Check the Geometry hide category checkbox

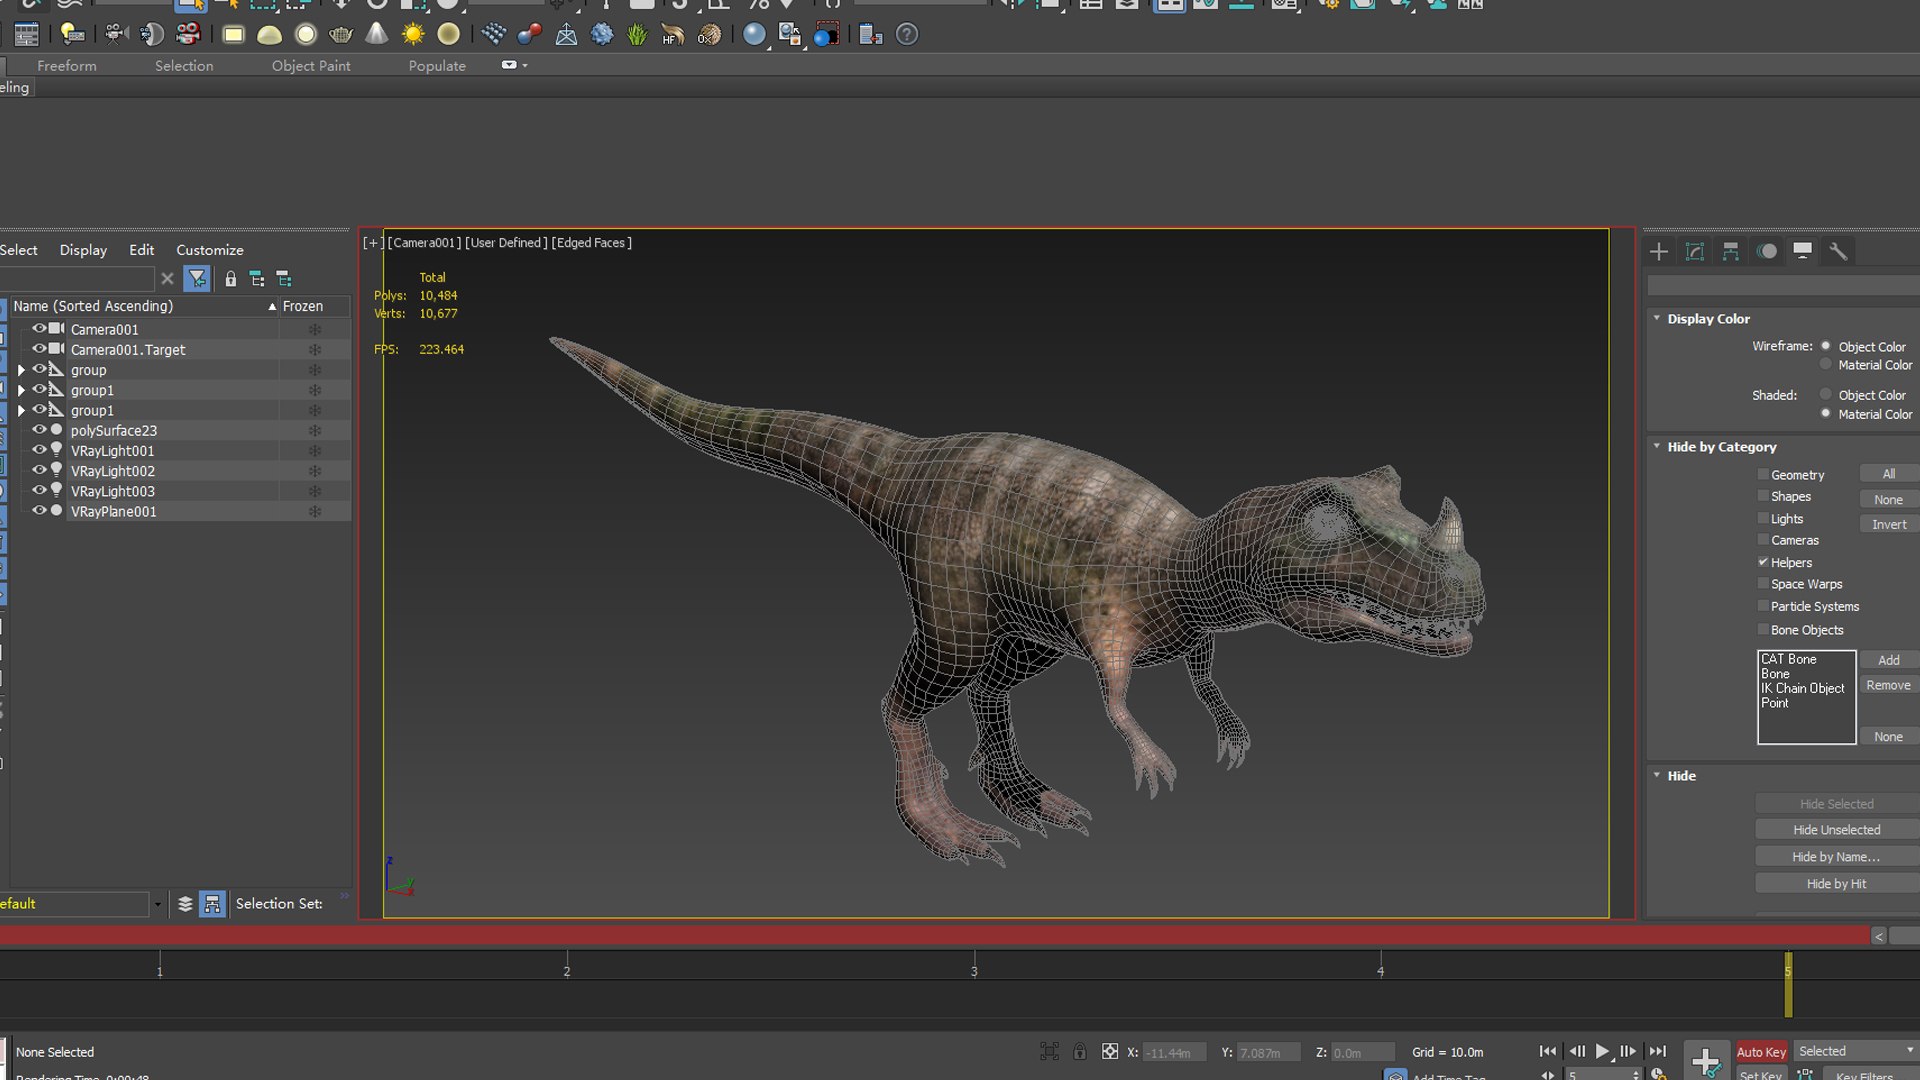tap(1763, 474)
